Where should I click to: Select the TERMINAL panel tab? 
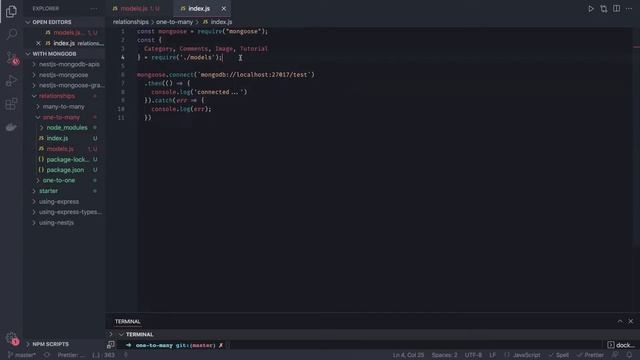point(127,322)
